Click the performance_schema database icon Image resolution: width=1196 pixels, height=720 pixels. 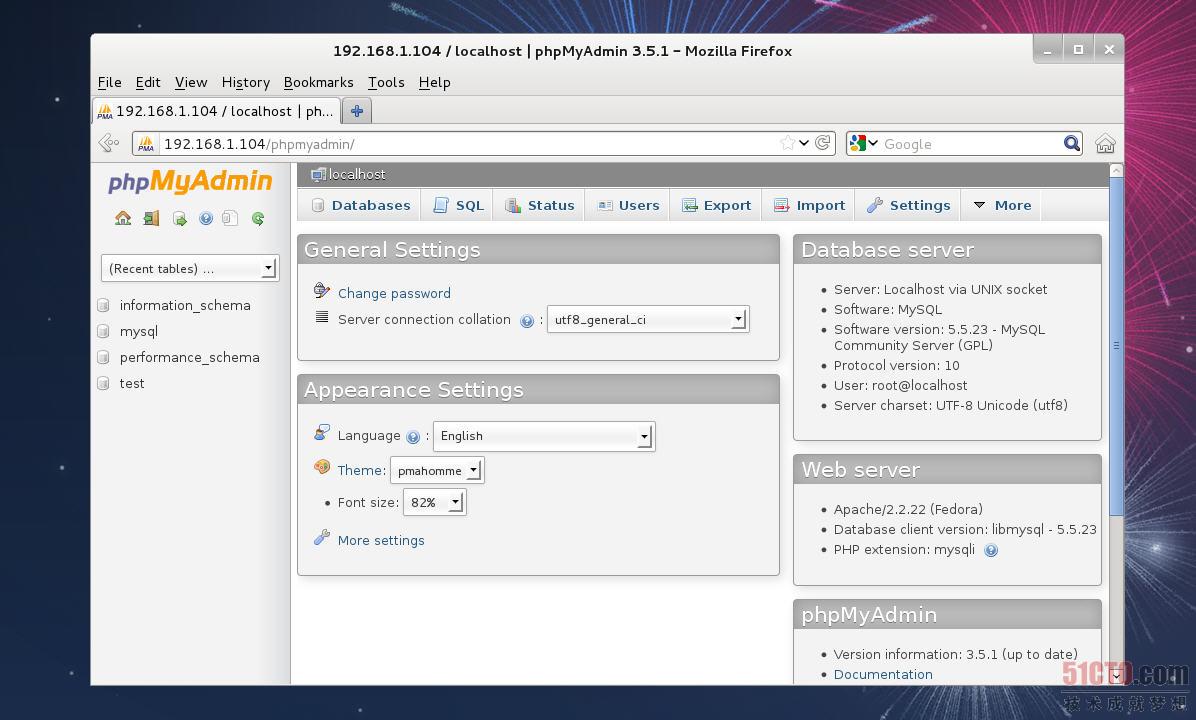pyautogui.click(x=104, y=357)
